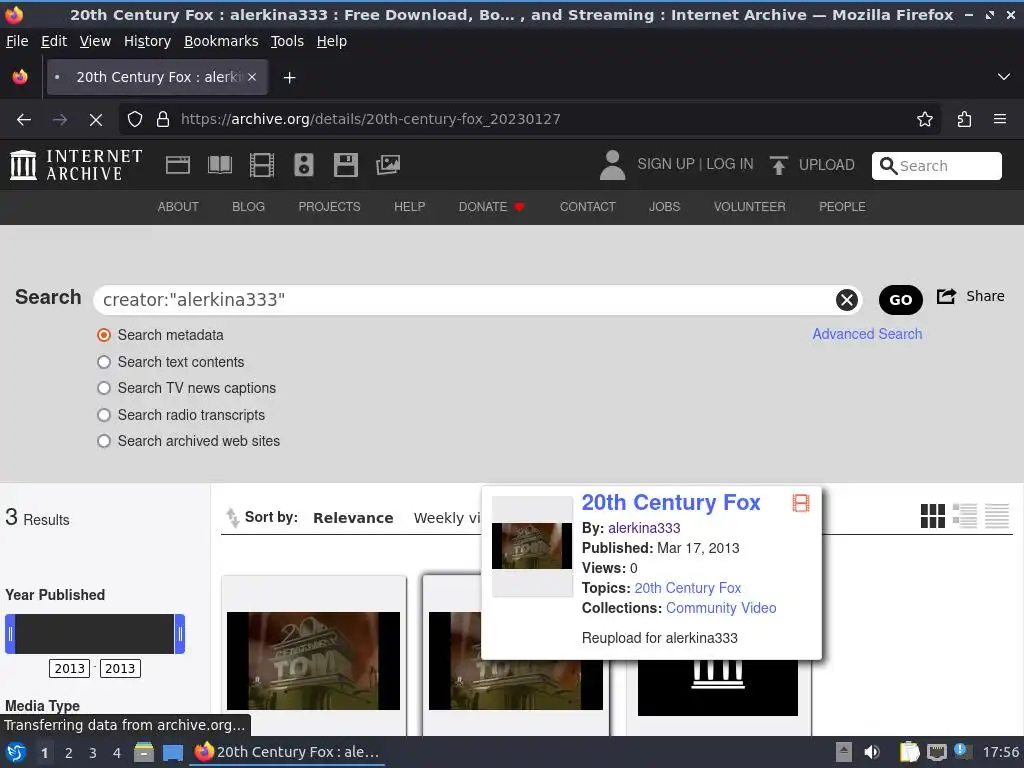Open the Images icon in the navbar

[x=388, y=165]
